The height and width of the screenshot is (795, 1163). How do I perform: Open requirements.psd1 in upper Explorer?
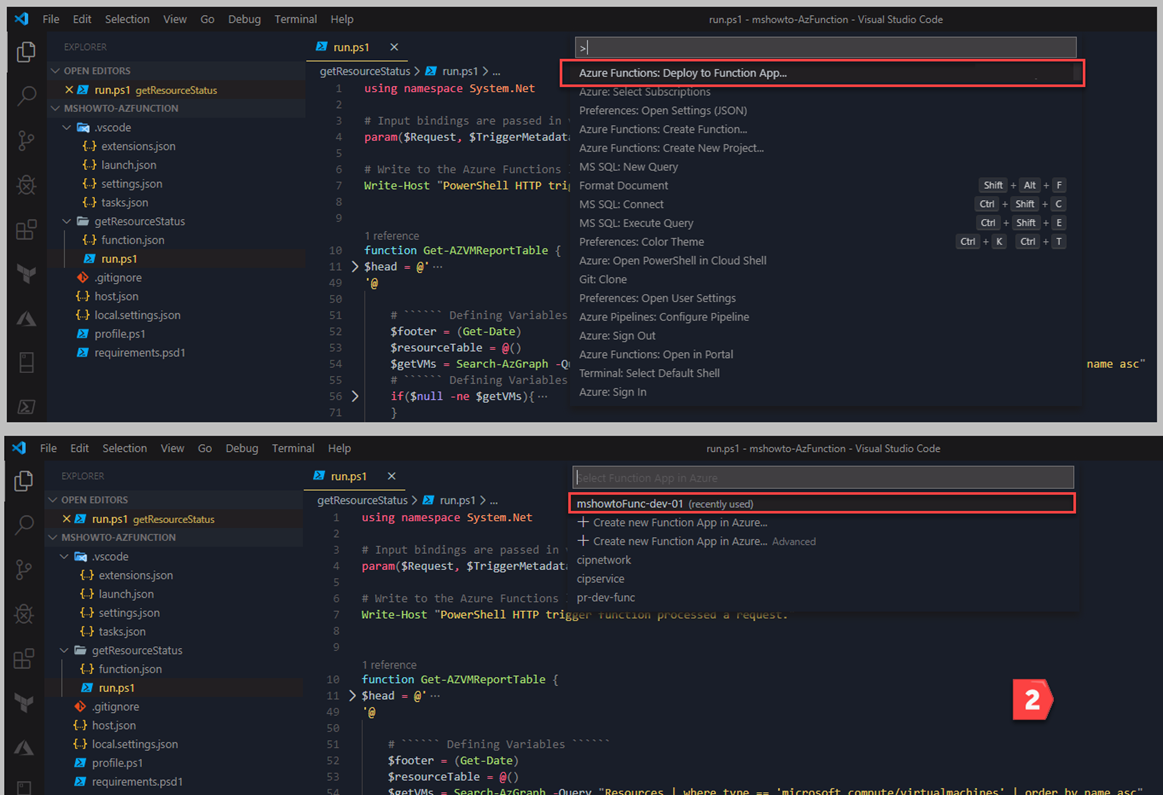pyautogui.click(x=139, y=352)
